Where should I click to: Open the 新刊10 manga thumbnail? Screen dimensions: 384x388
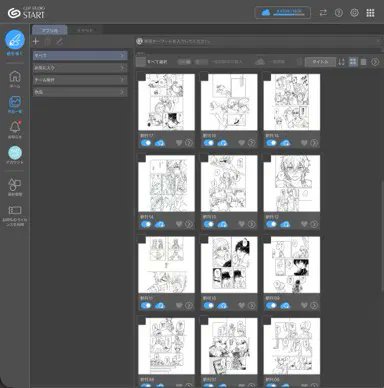coord(229,265)
